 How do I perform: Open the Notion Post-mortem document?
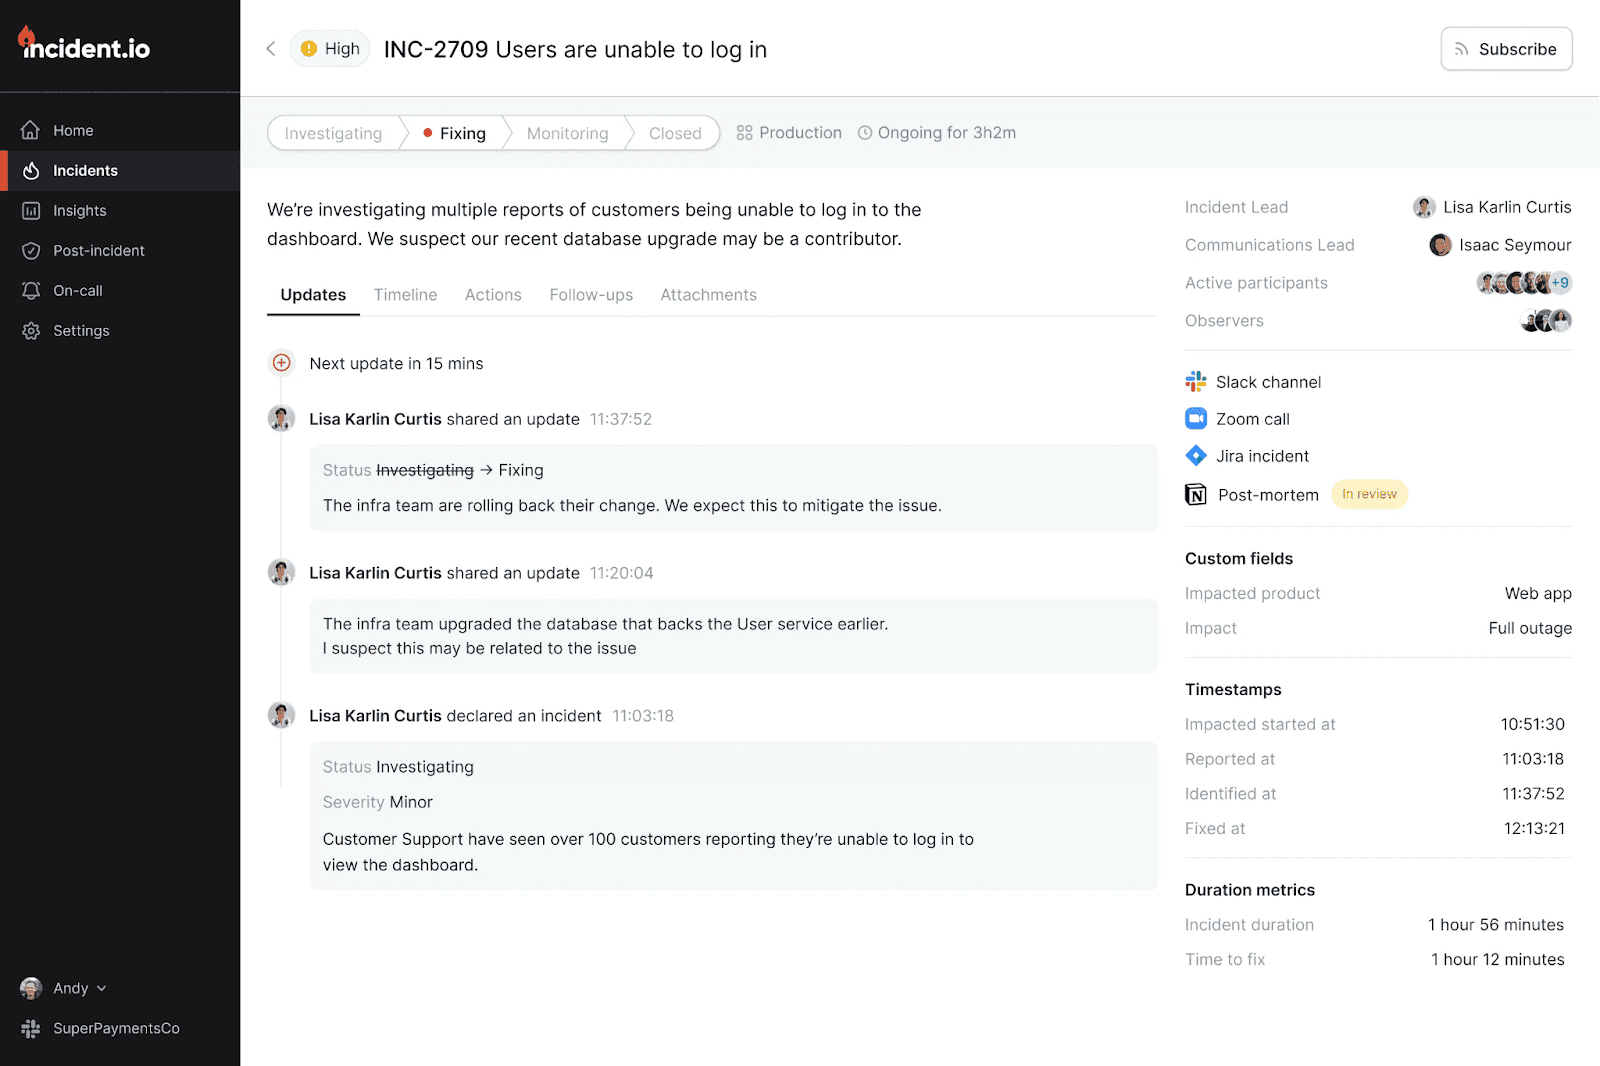(x=1267, y=495)
